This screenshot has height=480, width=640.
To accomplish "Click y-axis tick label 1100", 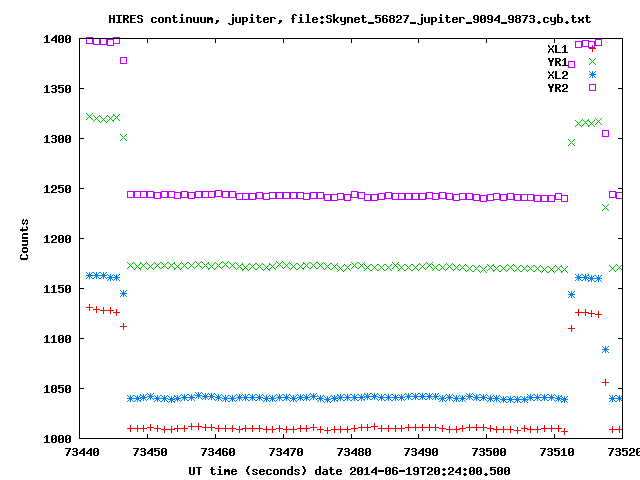I will 57,339.
